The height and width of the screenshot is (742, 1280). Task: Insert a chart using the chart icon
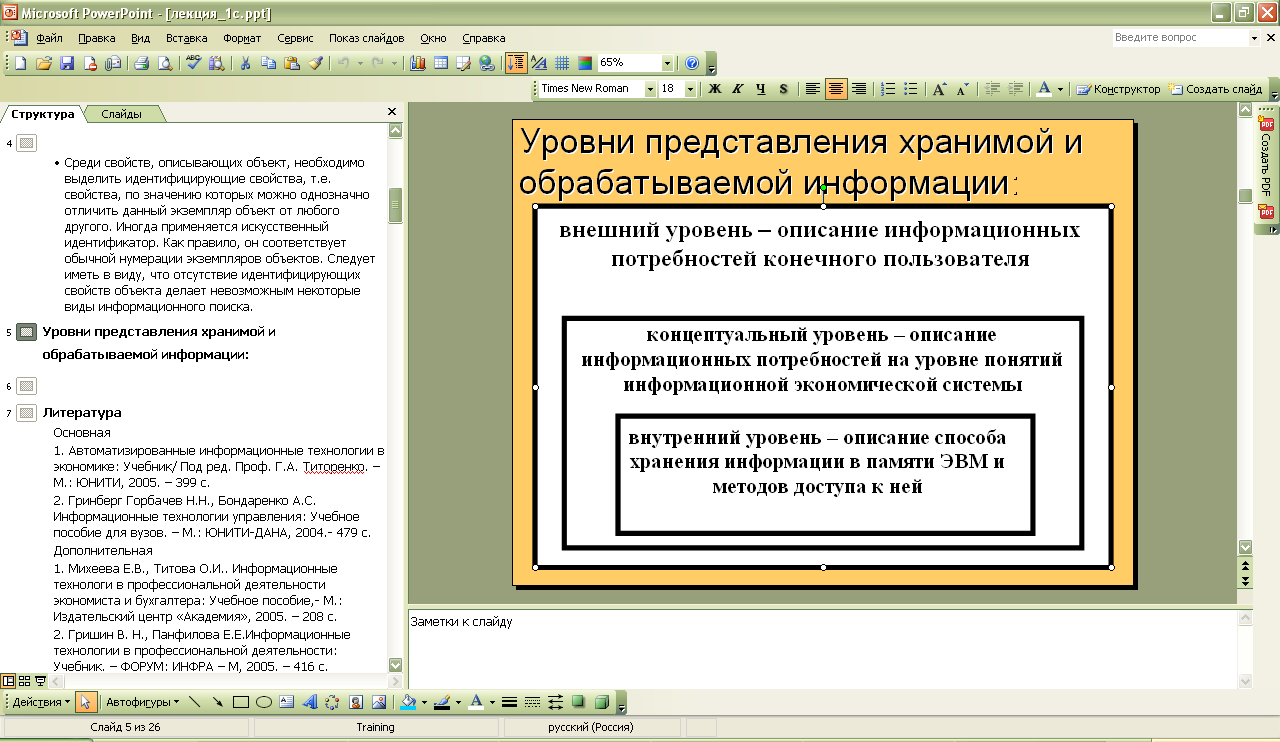417,63
